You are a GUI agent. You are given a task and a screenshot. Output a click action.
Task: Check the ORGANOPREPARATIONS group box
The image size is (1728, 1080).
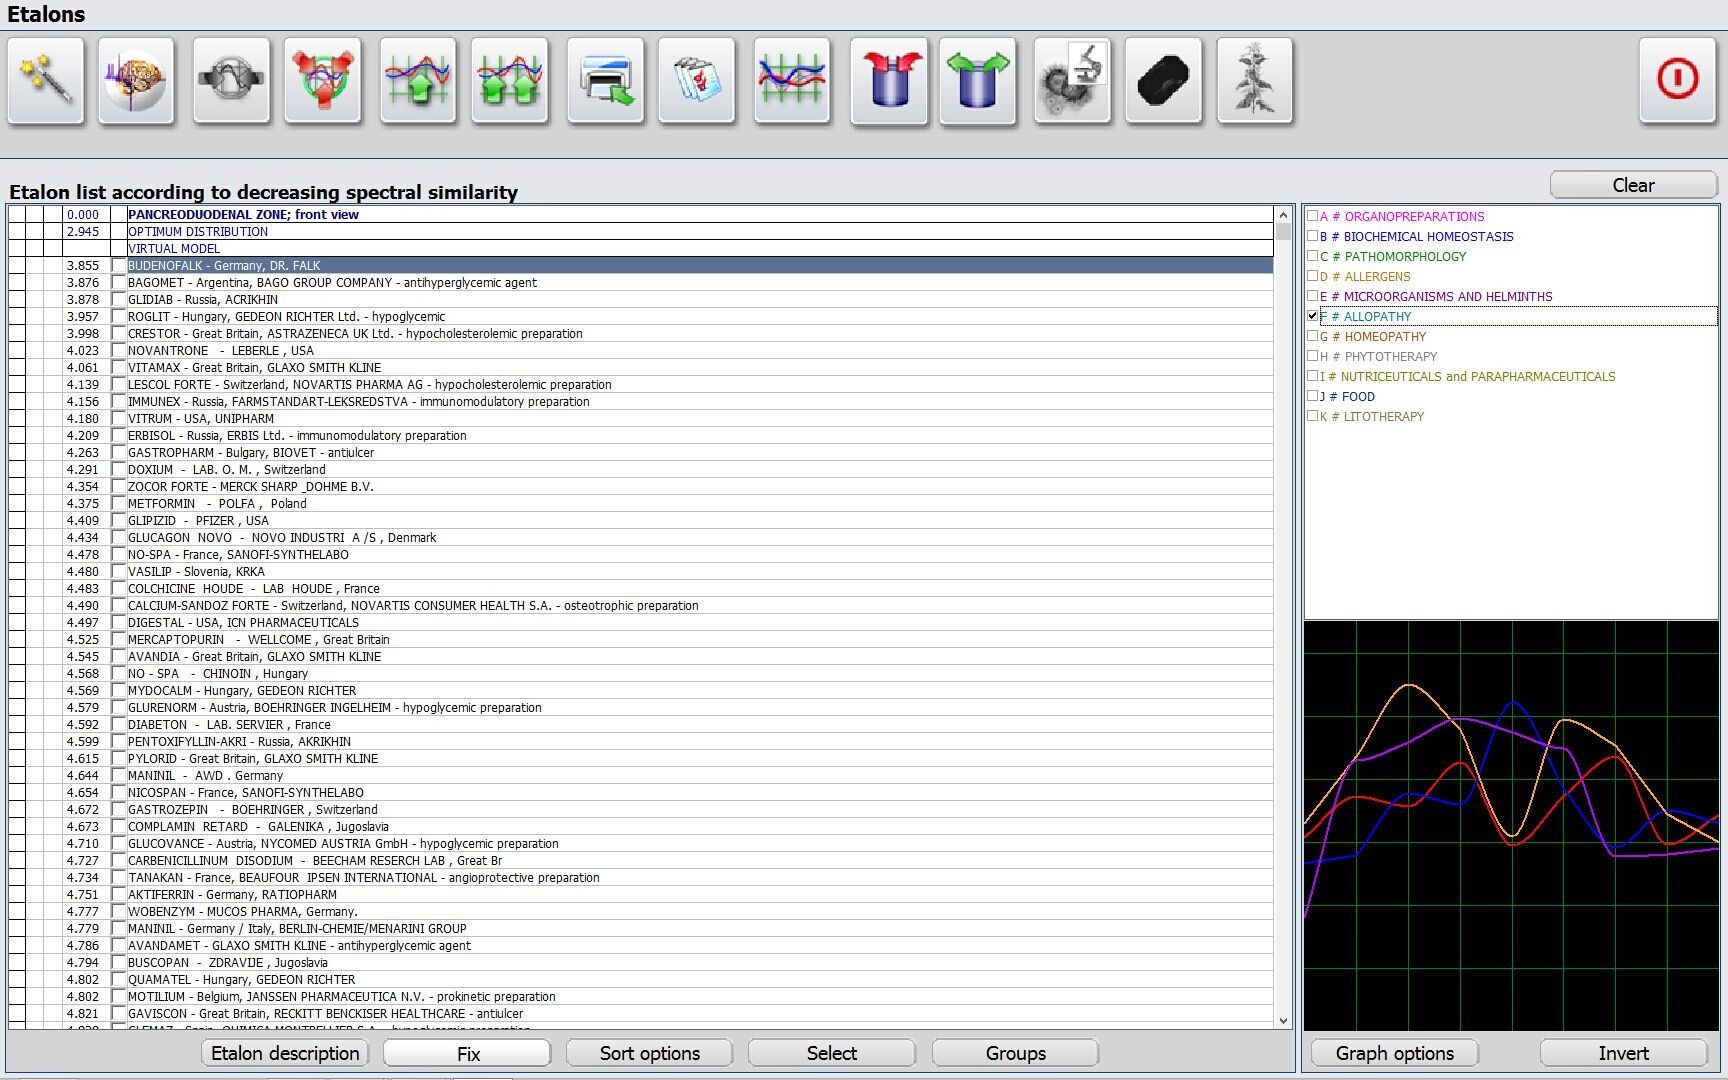(x=1313, y=216)
